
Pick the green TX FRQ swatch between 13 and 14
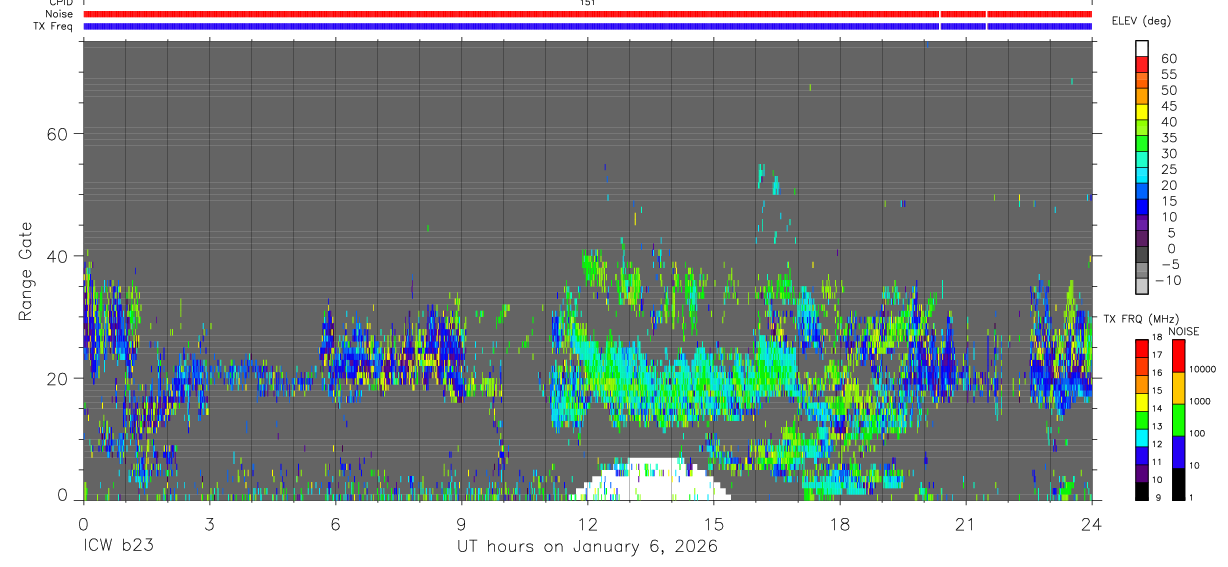1141,420
